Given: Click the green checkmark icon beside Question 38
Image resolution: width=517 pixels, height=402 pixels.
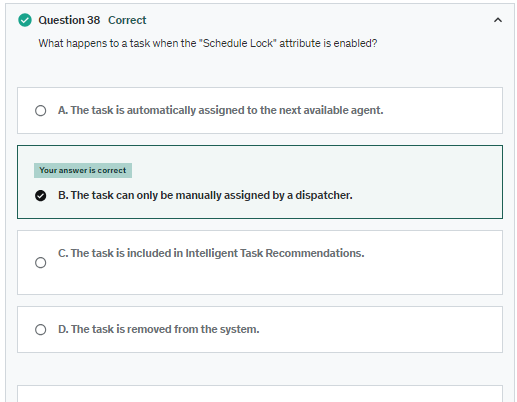Looking at the screenshot, I should point(25,20).
